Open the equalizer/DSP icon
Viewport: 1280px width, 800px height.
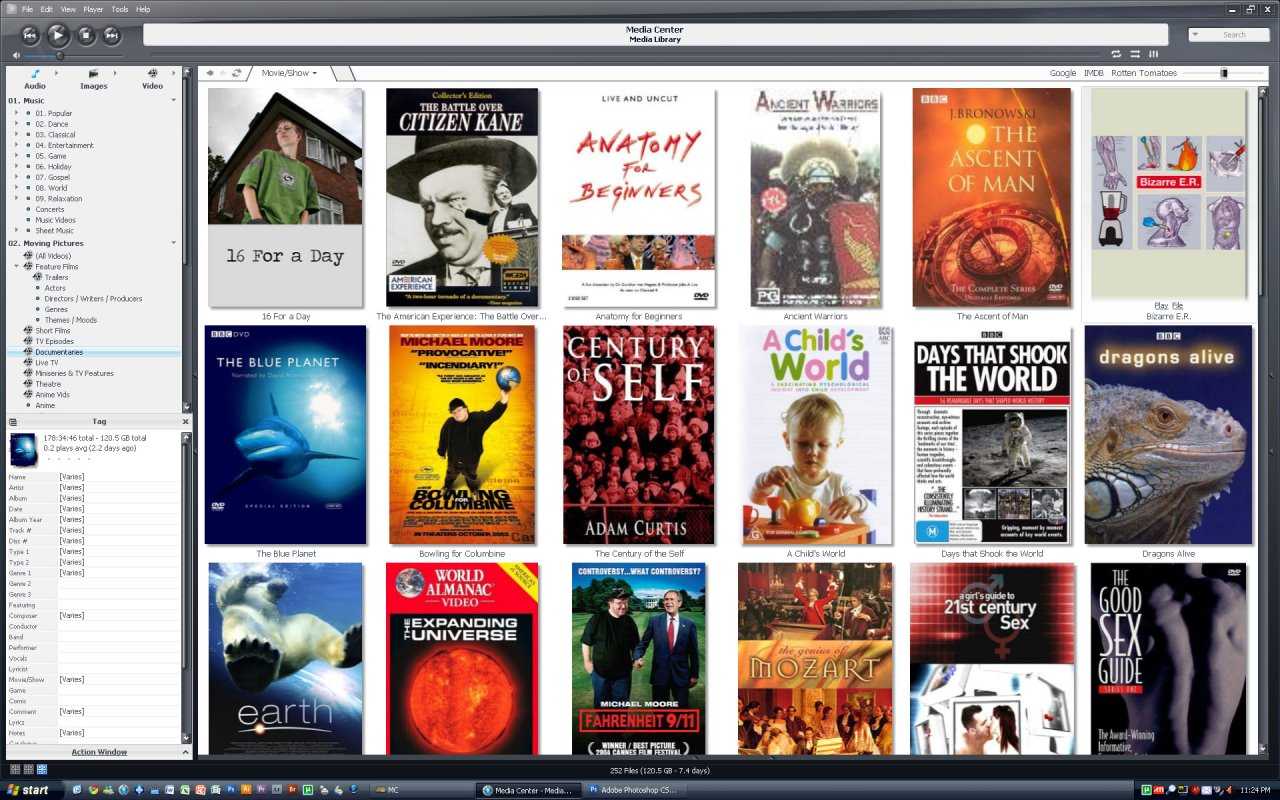[1154, 54]
